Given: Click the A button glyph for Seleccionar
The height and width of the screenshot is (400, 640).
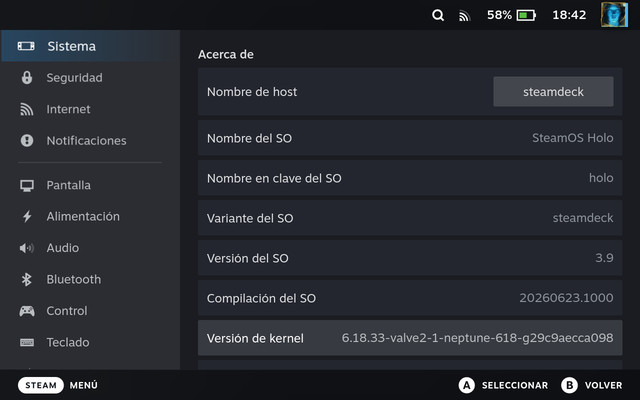Looking at the screenshot, I should (467, 385).
